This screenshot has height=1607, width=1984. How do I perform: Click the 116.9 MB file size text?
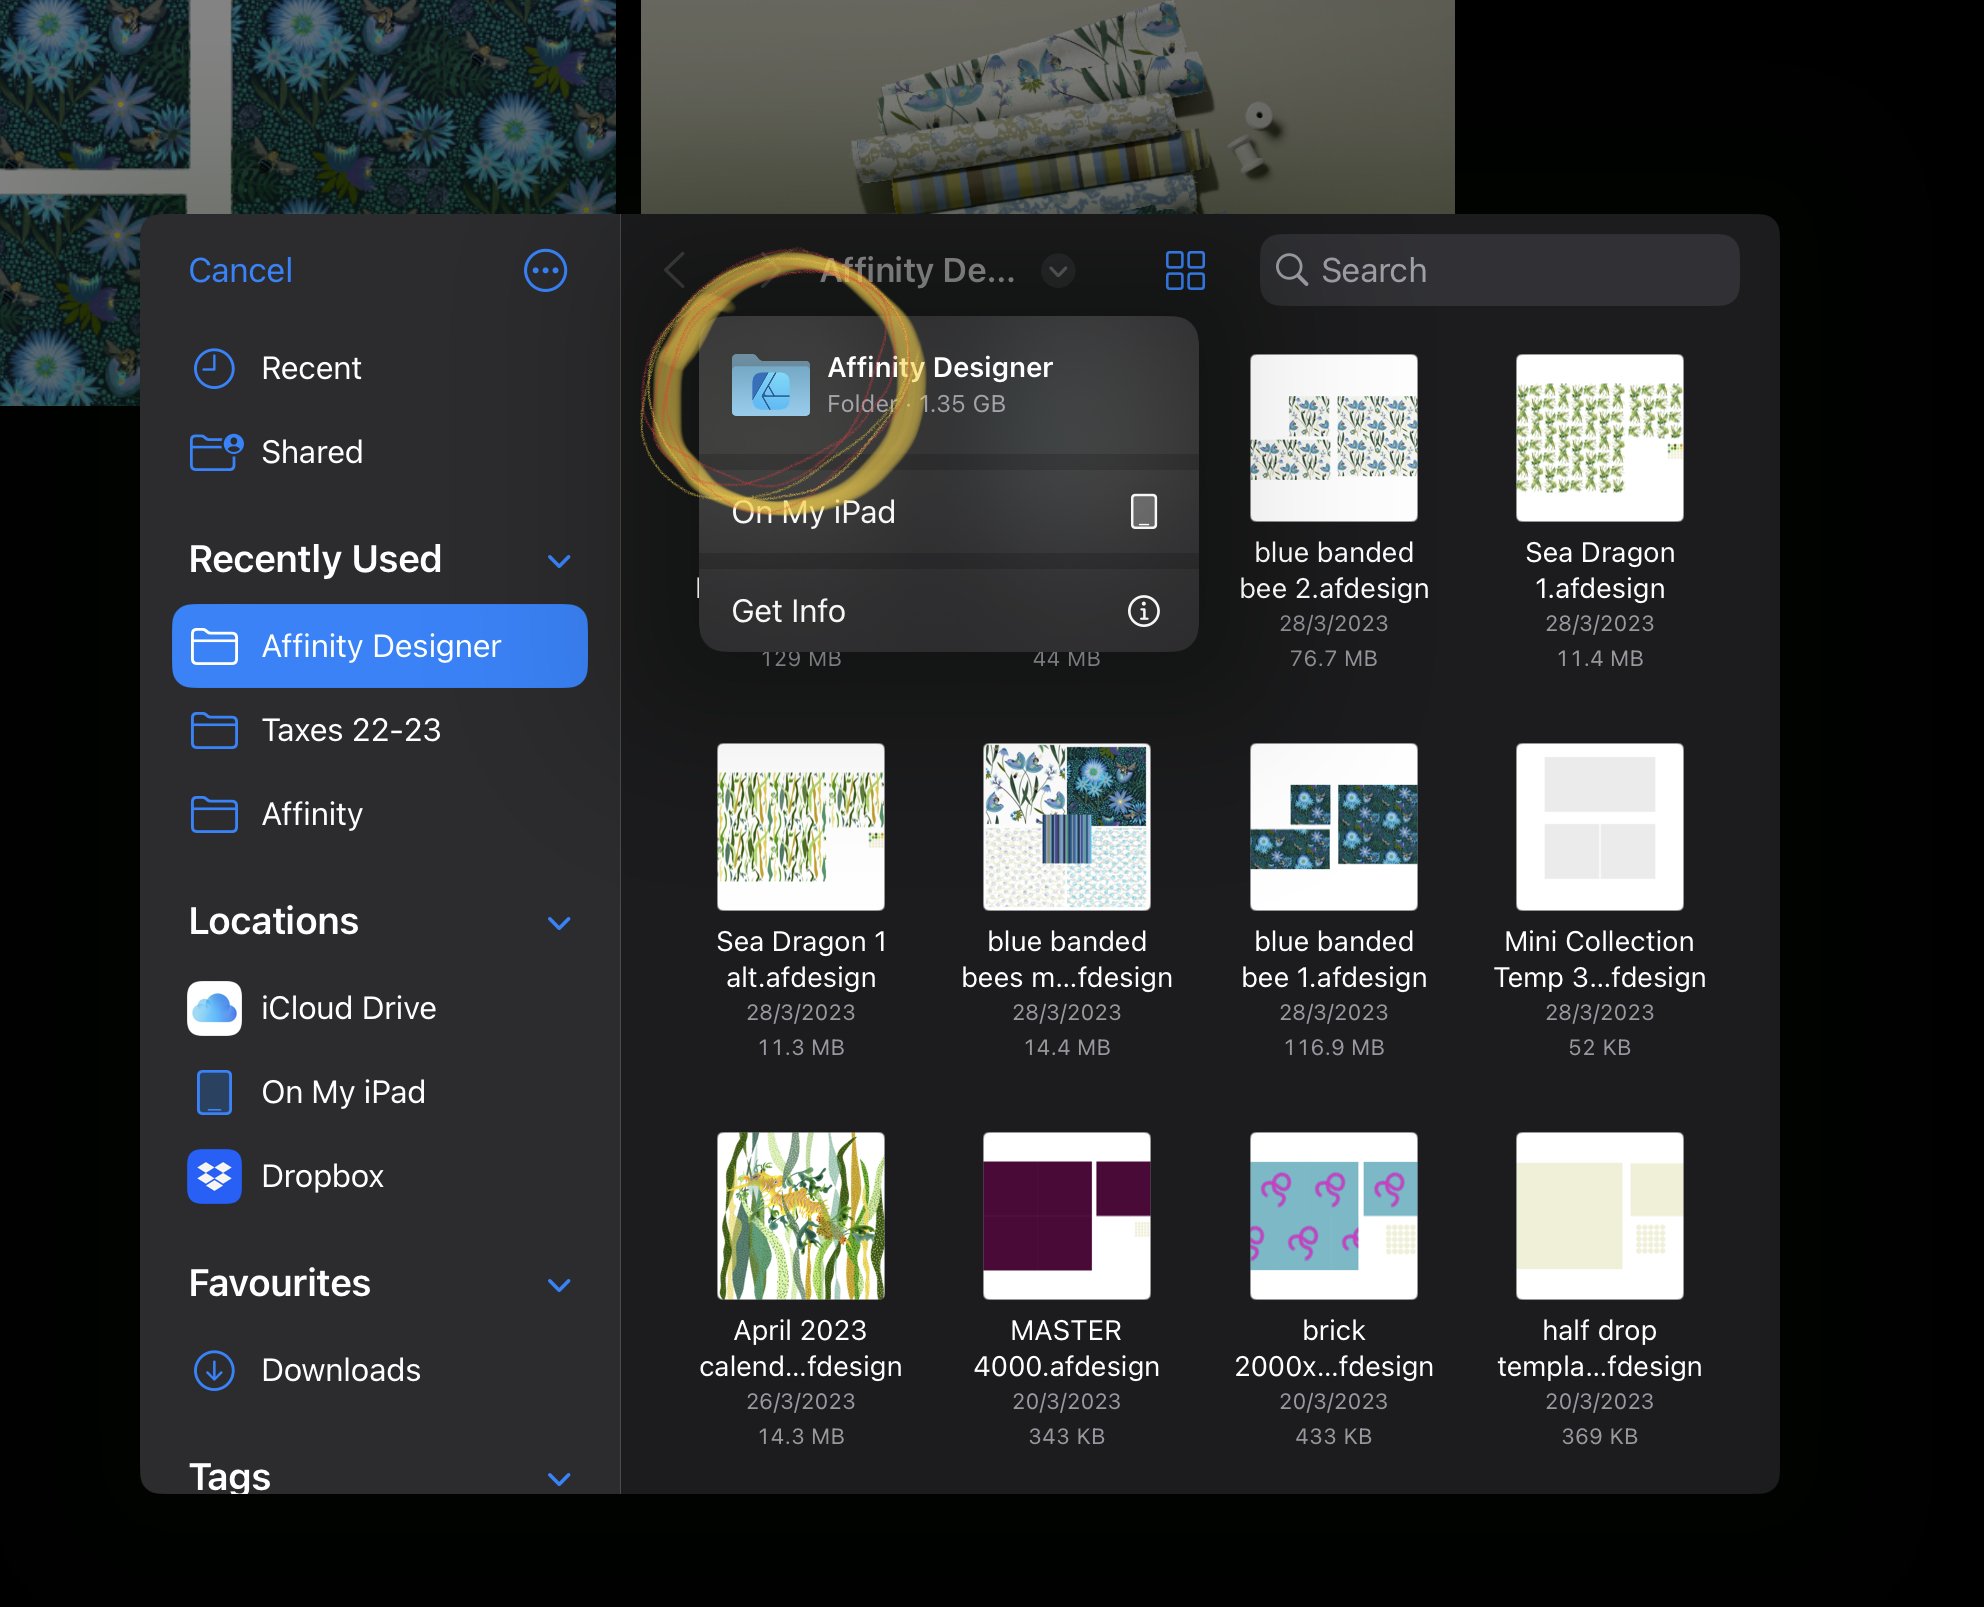[x=1333, y=1047]
